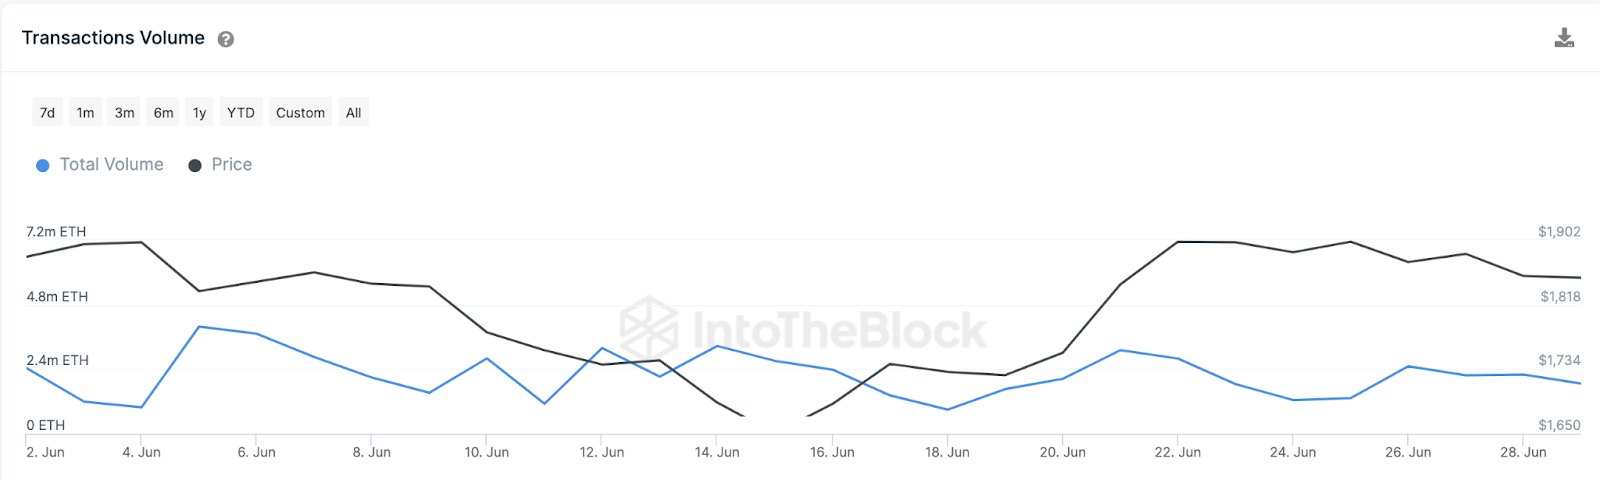The image size is (1600, 480).
Task: Toggle the Total Volume series
Action: [x=111, y=165]
